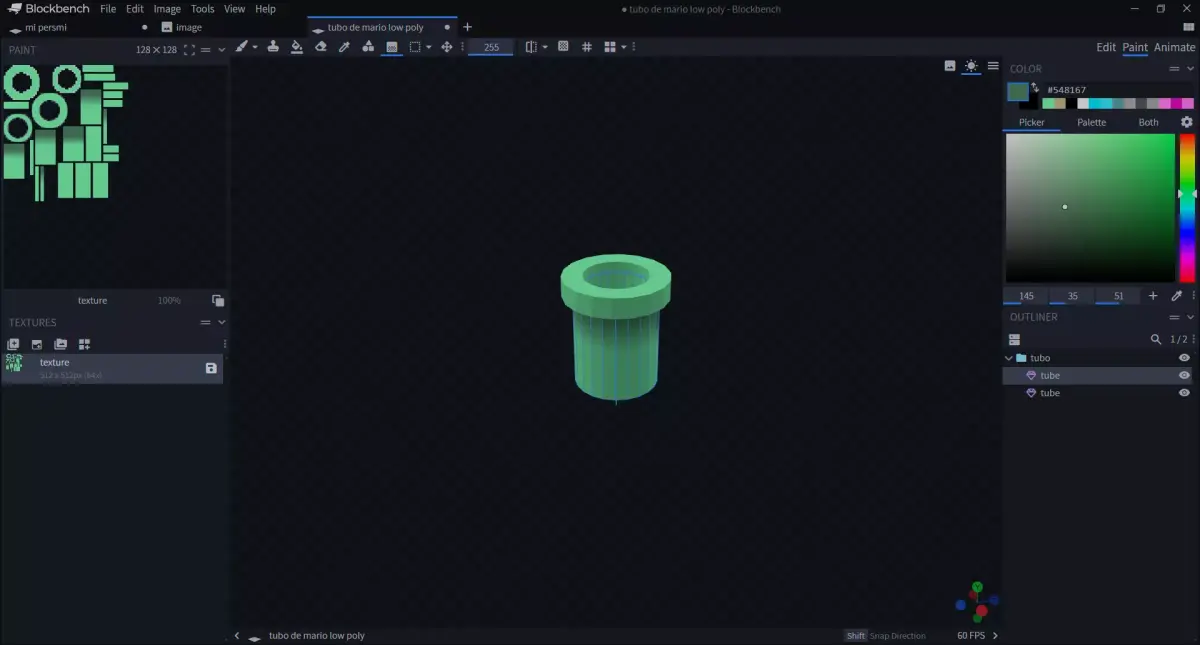The image size is (1200, 645).
Task: Collapse the tubo group in the Outliner
Action: 1008,357
